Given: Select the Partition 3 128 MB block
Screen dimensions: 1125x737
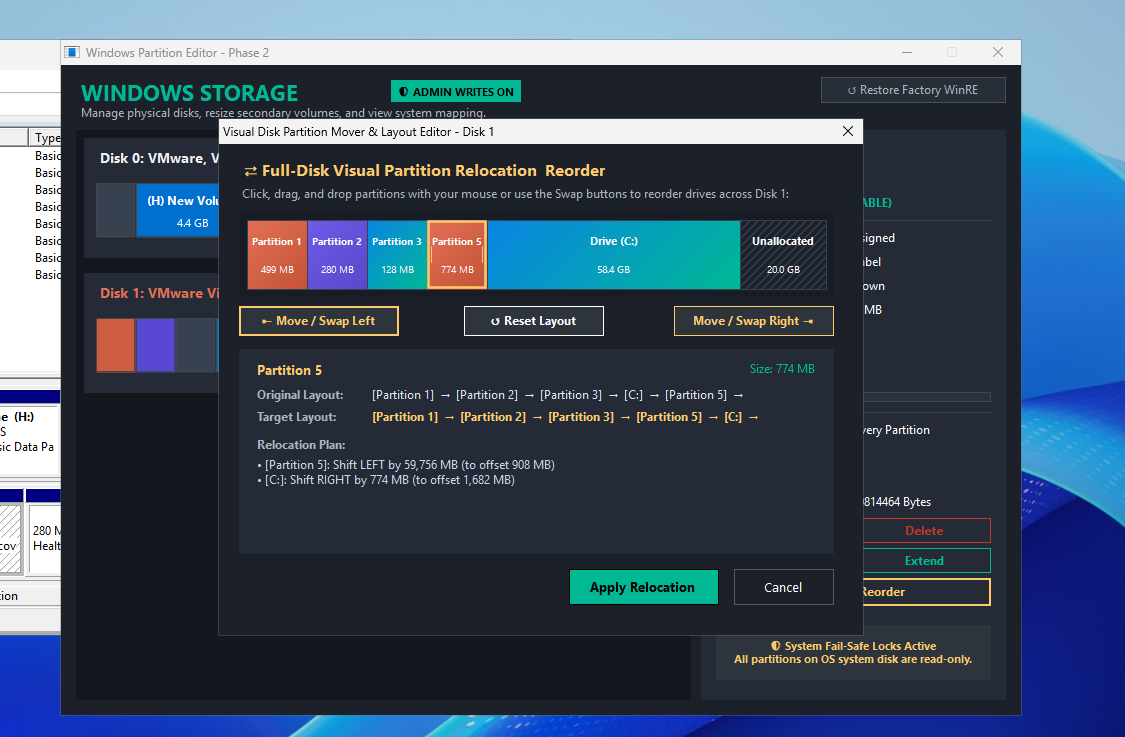Looking at the screenshot, I should click(397, 255).
